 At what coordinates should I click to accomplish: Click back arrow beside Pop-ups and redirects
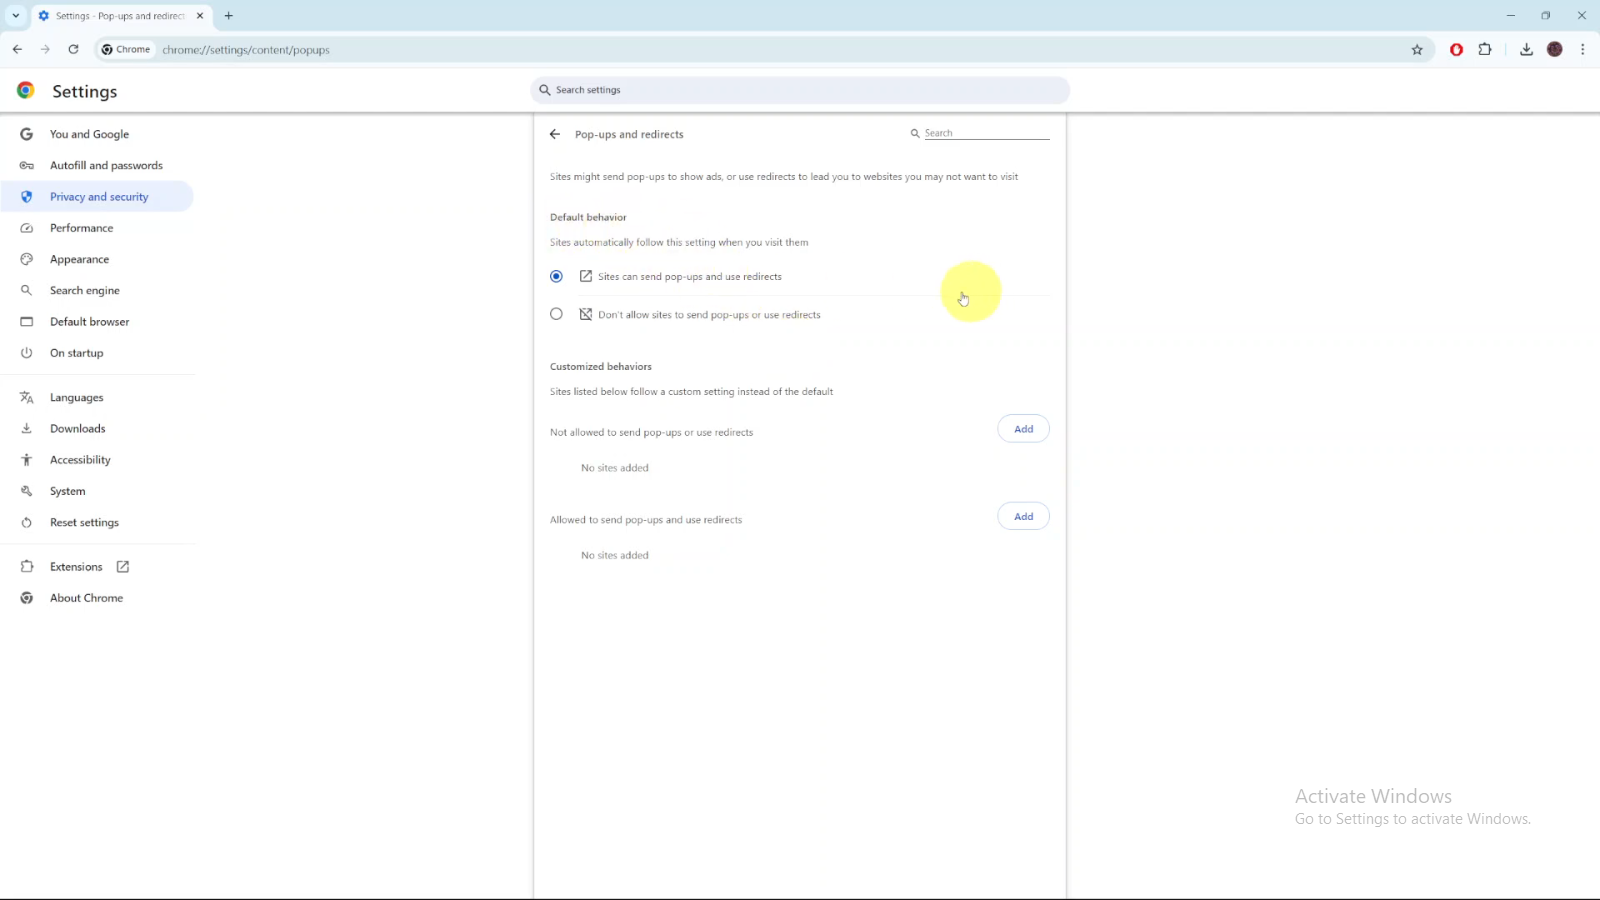pyautogui.click(x=555, y=134)
